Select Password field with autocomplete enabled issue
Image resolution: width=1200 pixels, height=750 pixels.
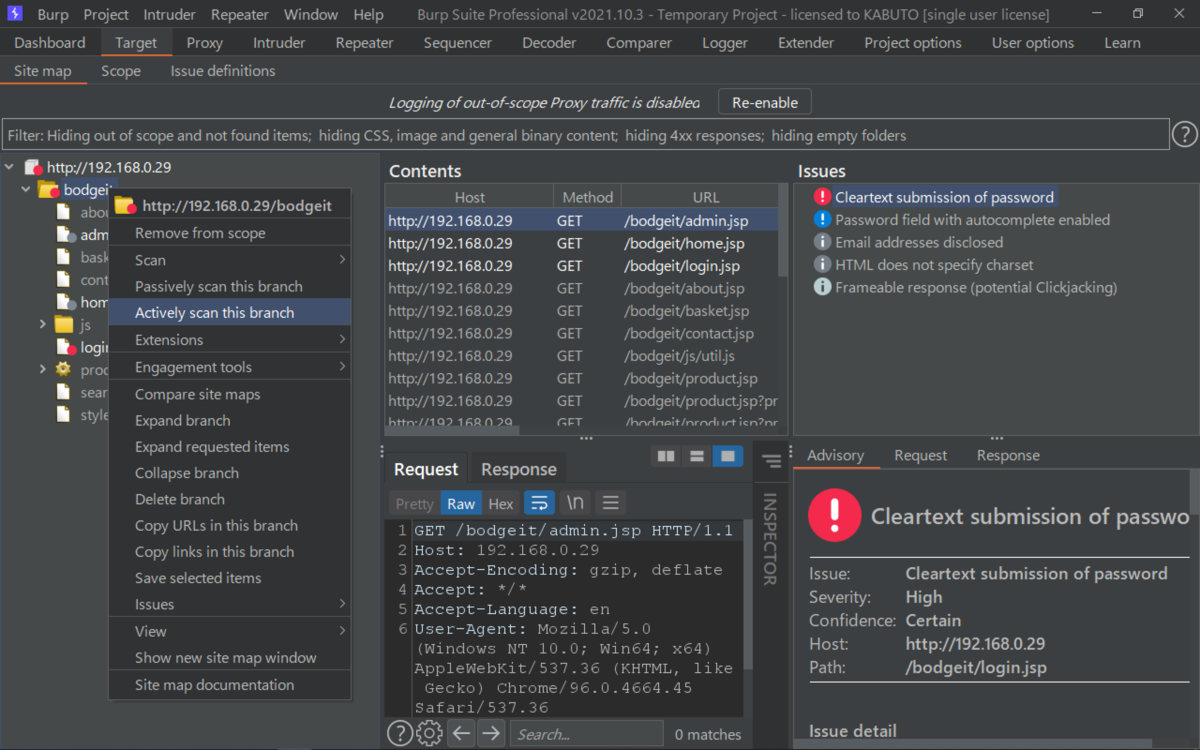click(x=972, y=219)
